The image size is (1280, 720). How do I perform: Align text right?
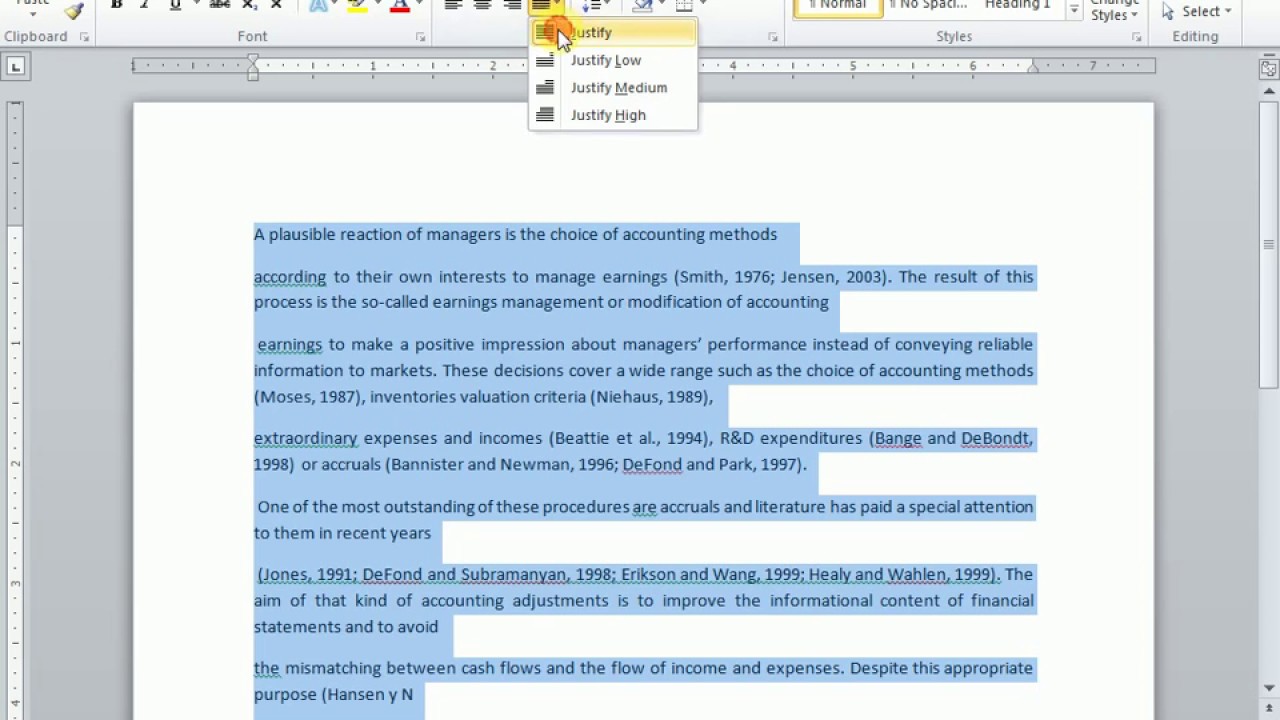point(511,5)
